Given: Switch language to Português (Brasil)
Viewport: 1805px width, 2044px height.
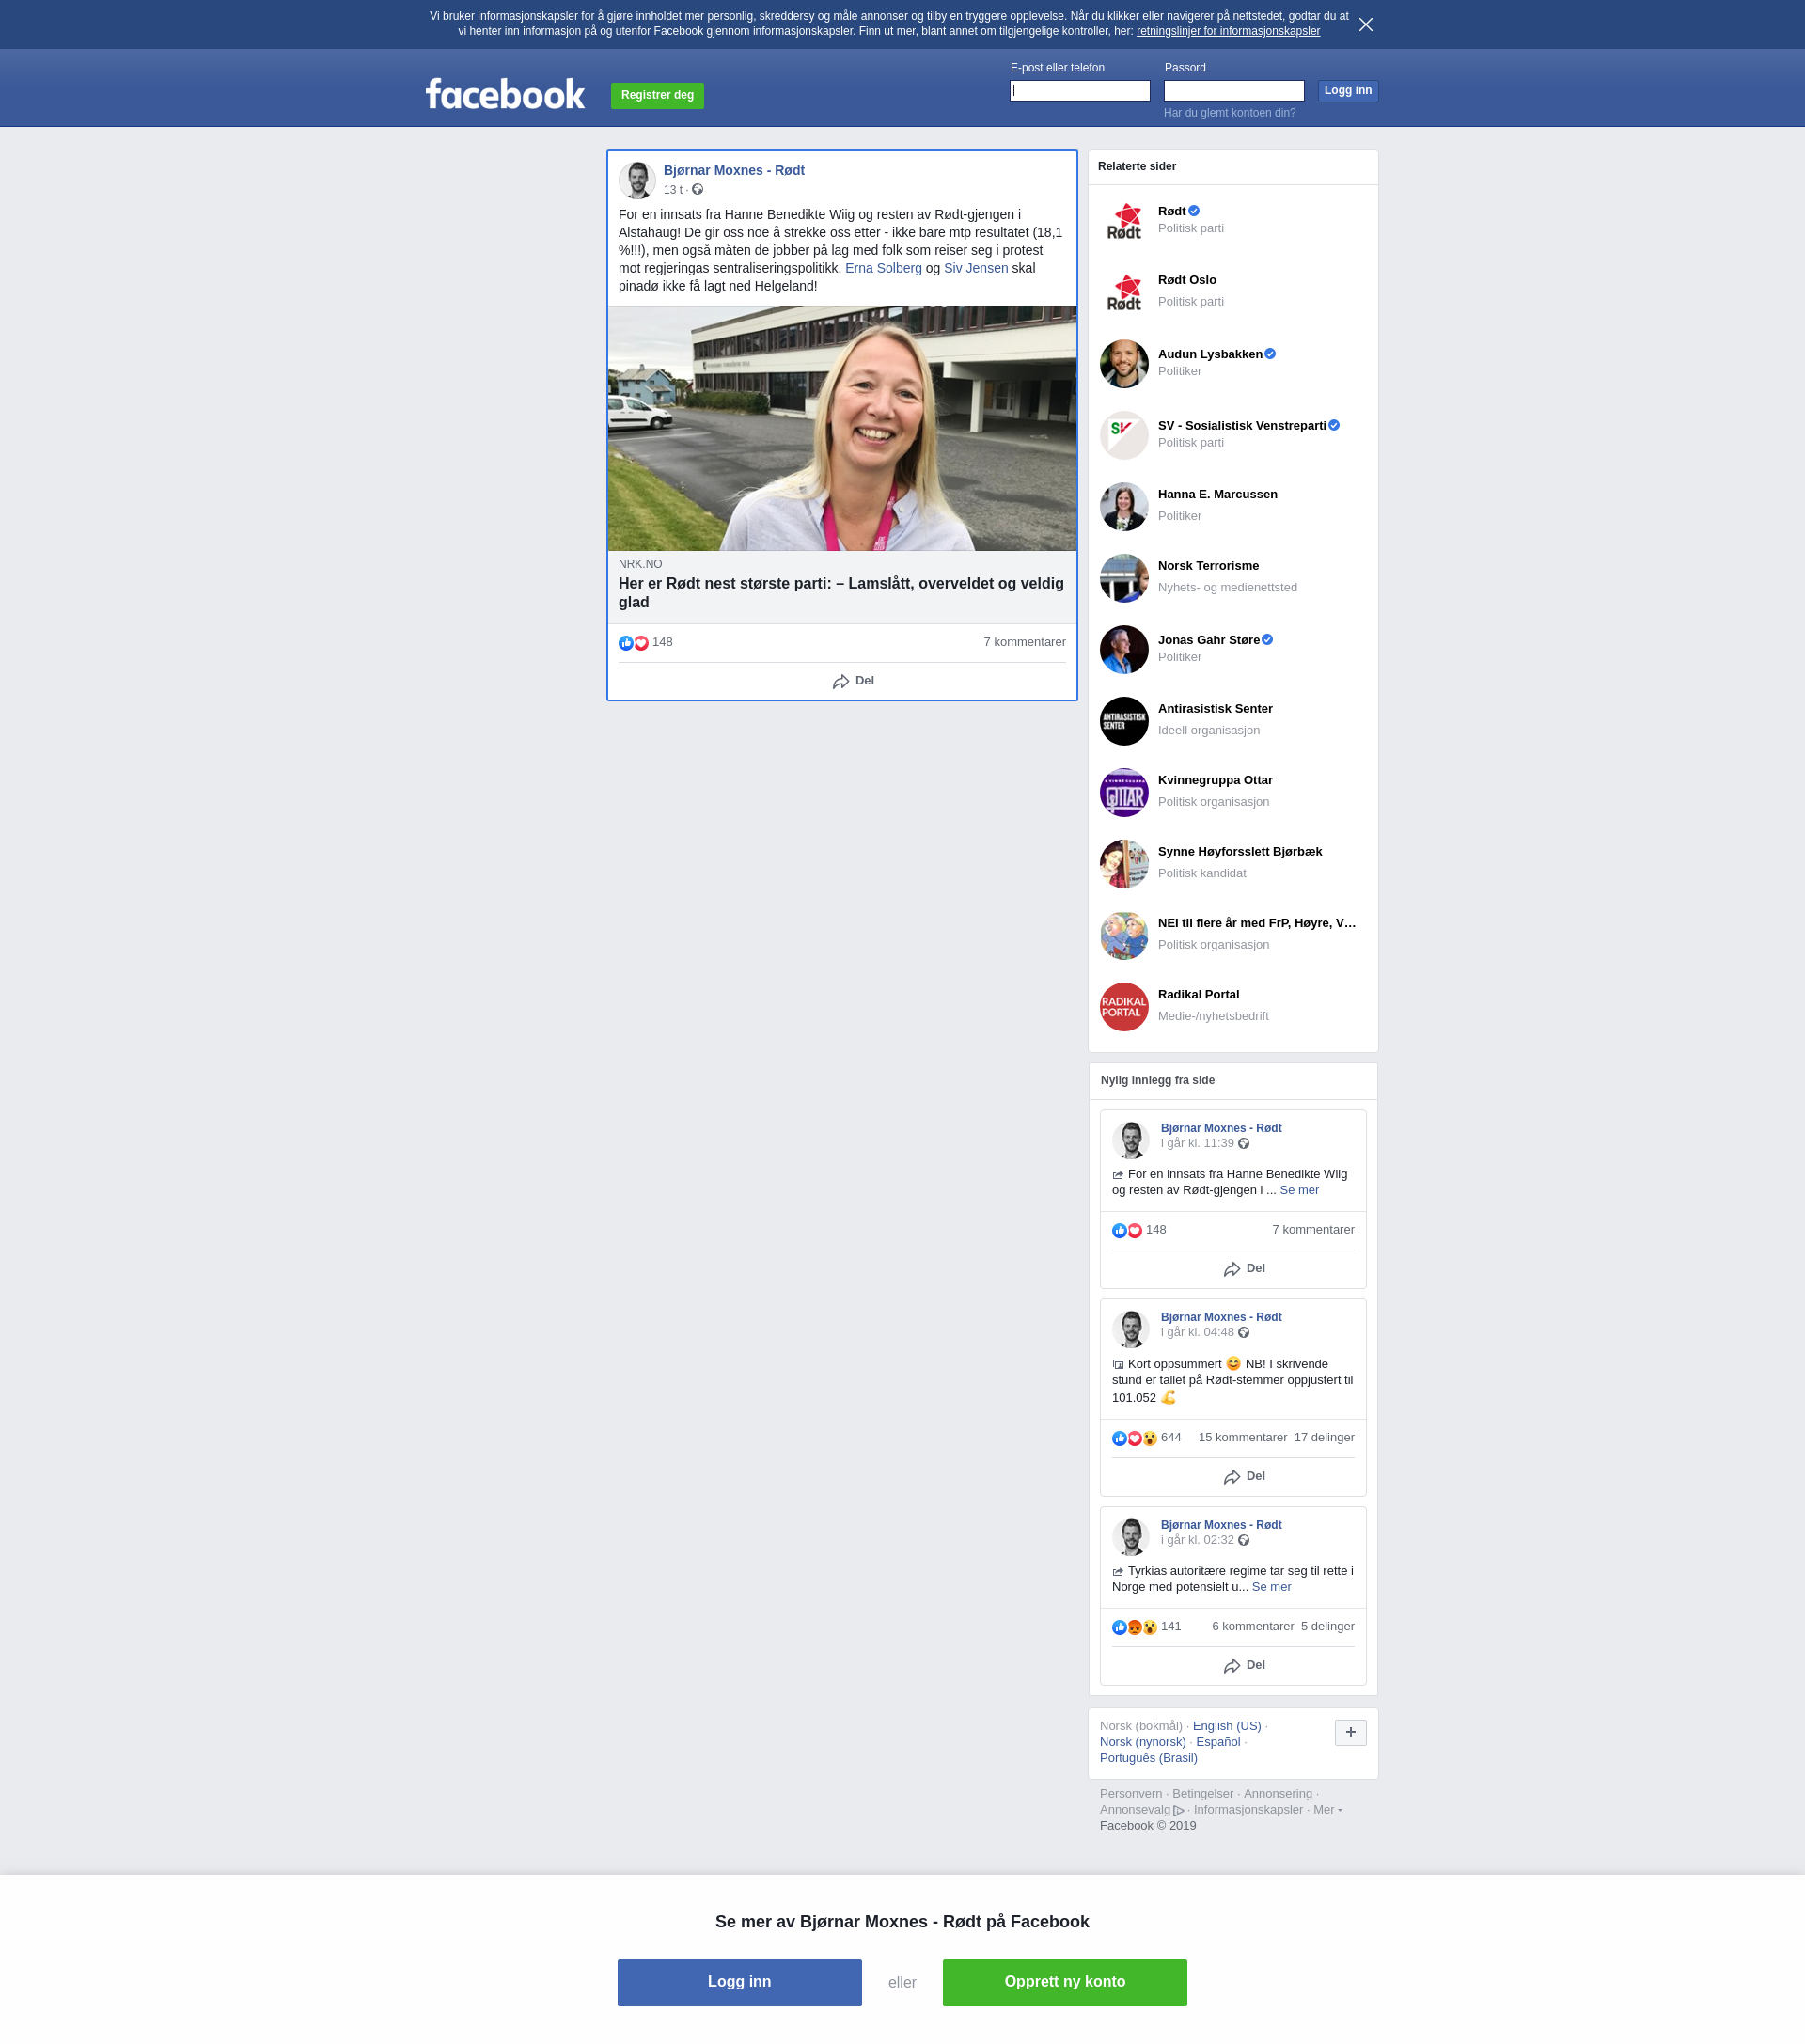Looking at the screenshot, I should (1148, 1758).
